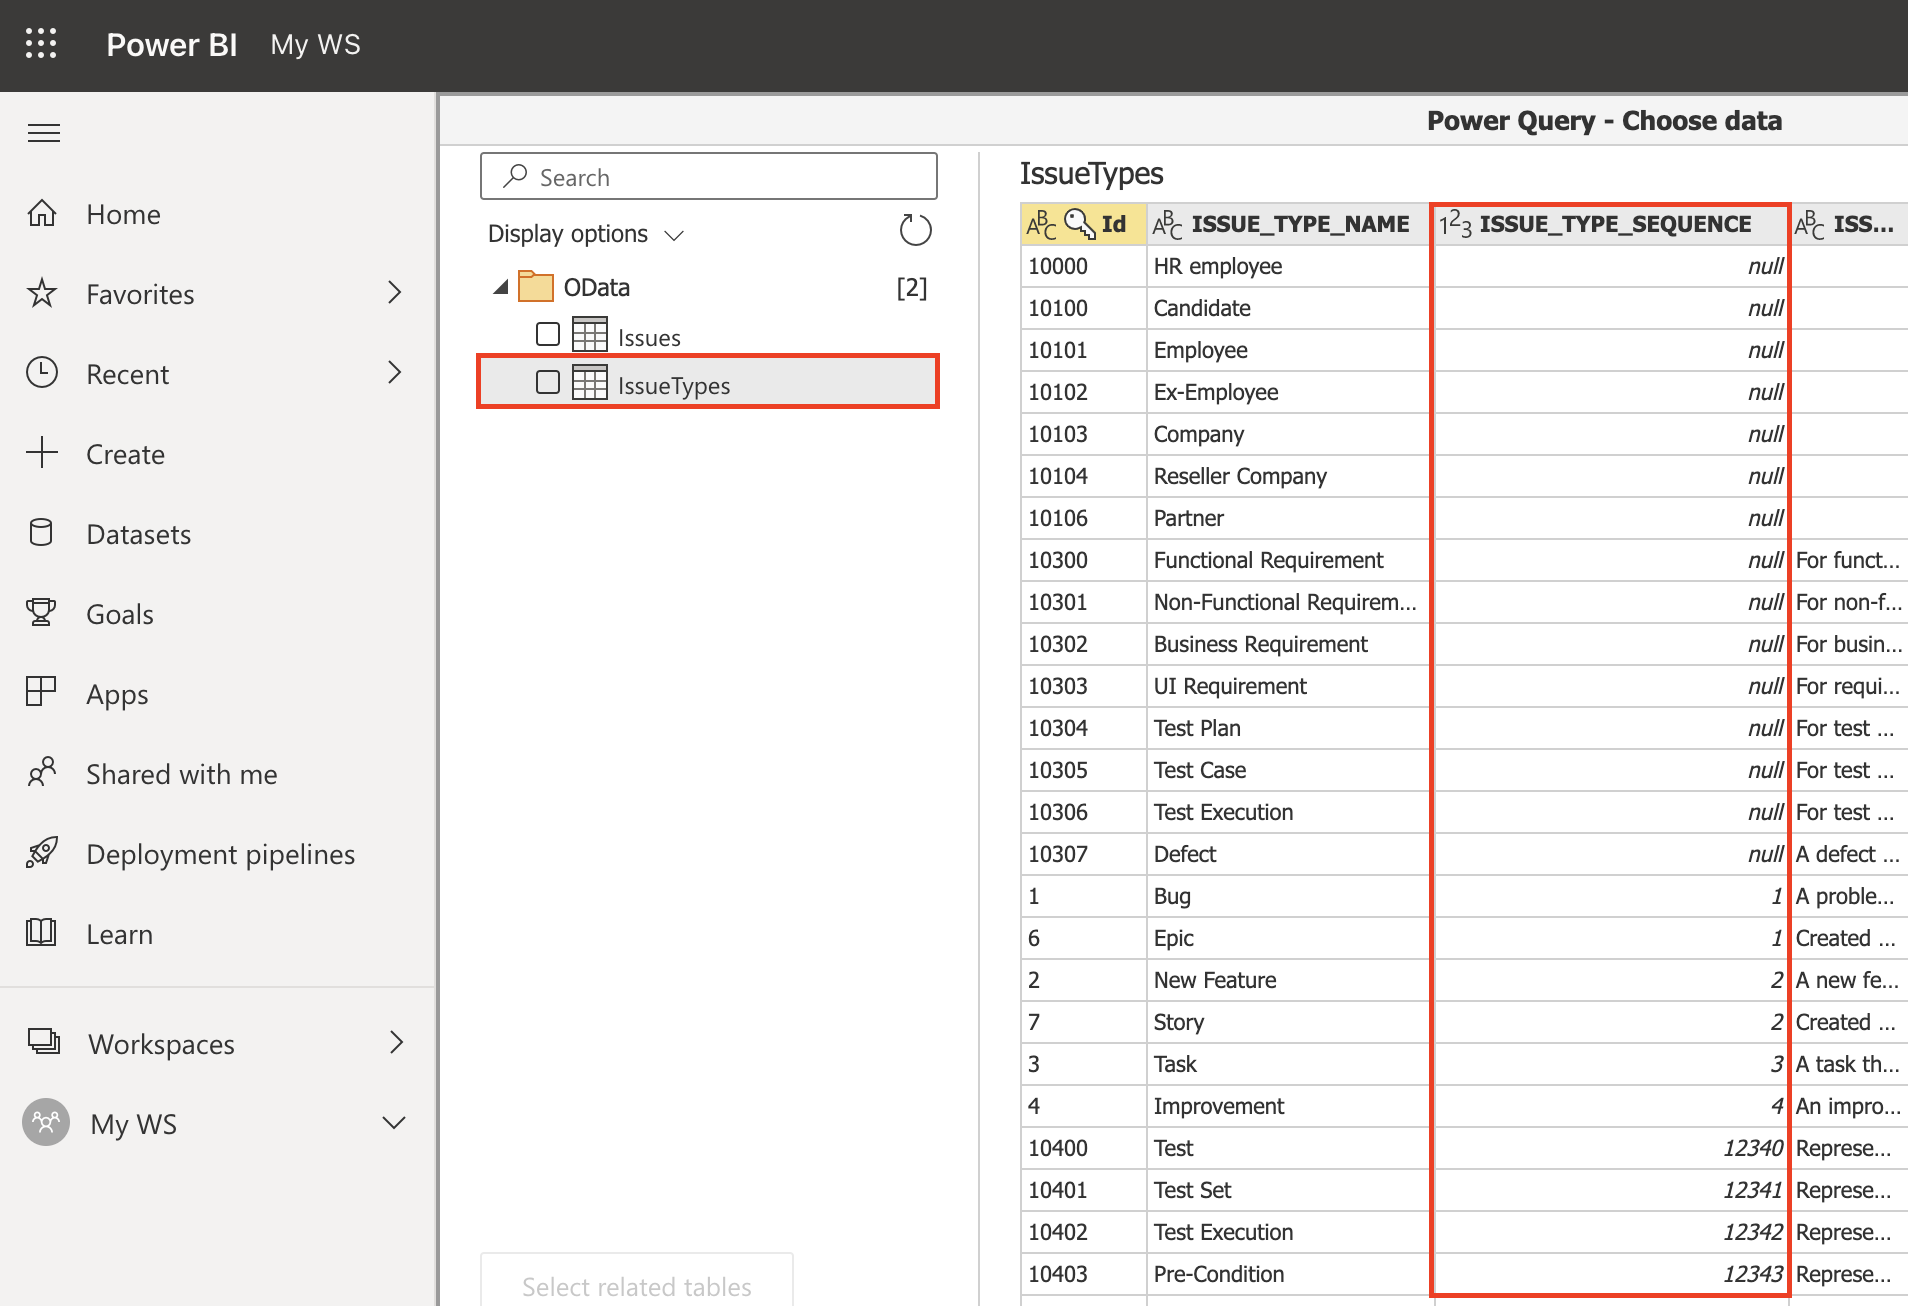Click the Datasets cylinder icon
1908x1306 pixels.
tap(42, 533)
